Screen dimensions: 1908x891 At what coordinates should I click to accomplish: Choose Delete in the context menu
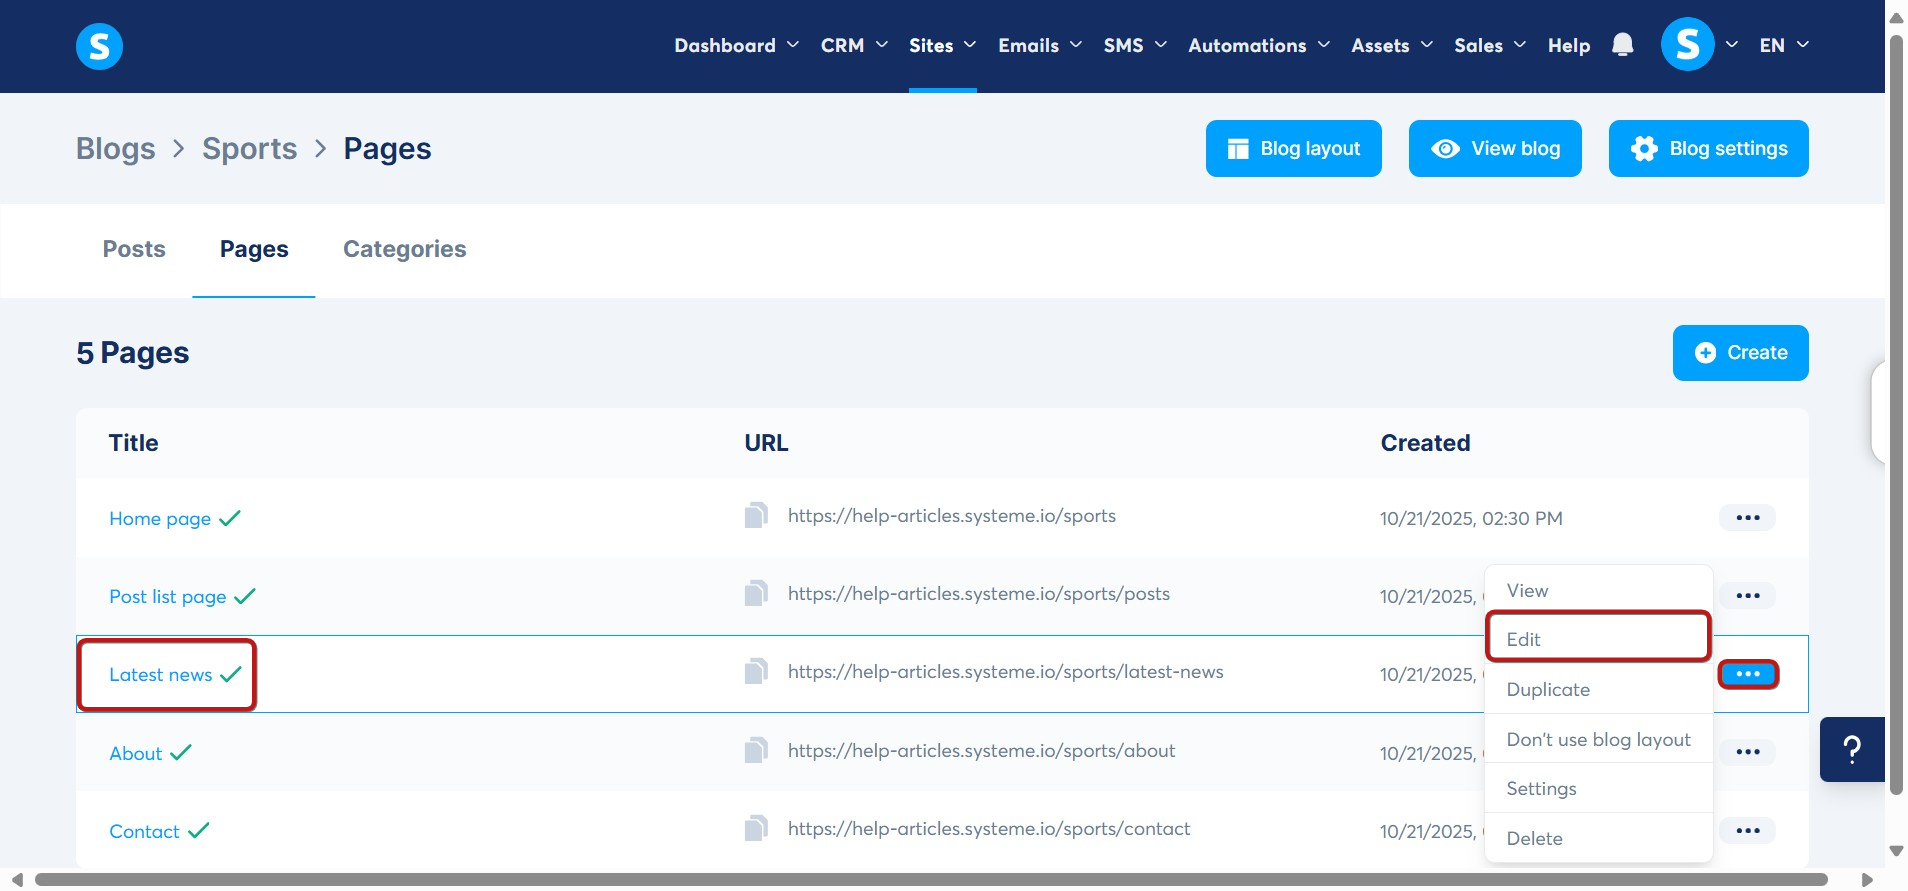pos(1598,838)
